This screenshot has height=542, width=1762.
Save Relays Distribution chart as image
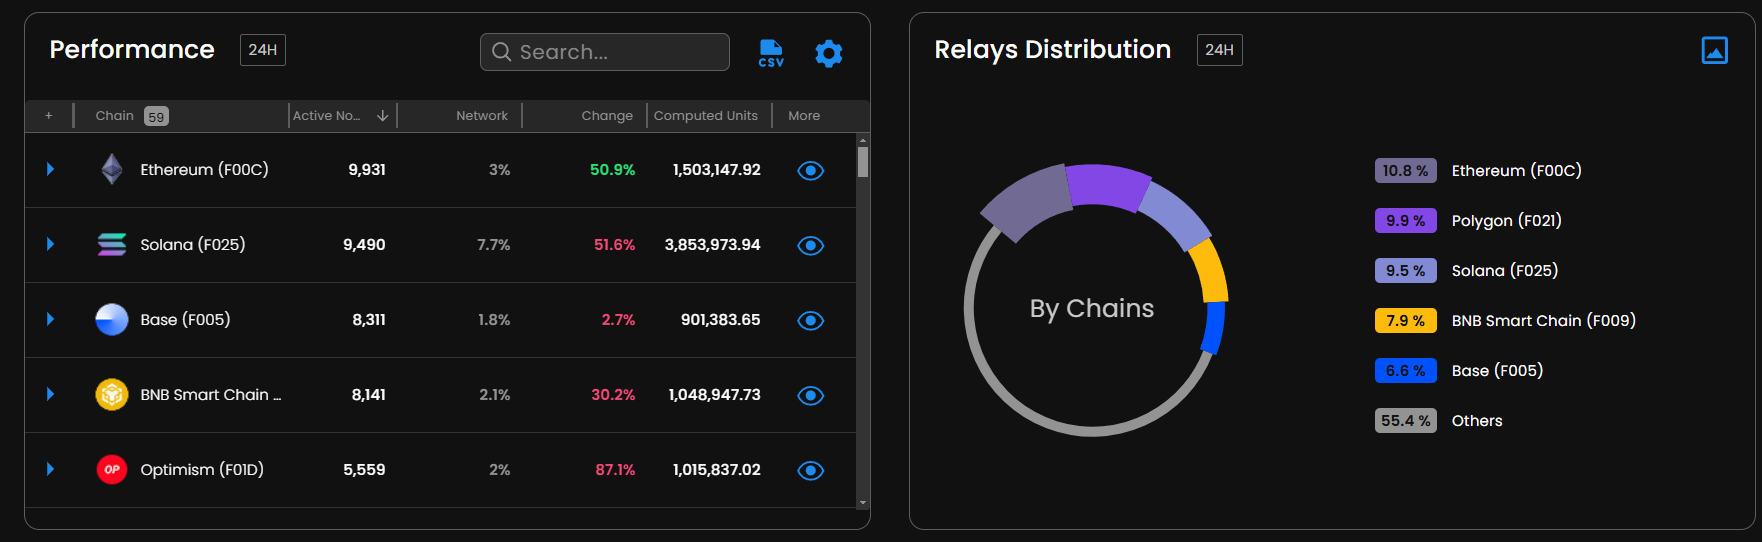[x=1714, y=50]
